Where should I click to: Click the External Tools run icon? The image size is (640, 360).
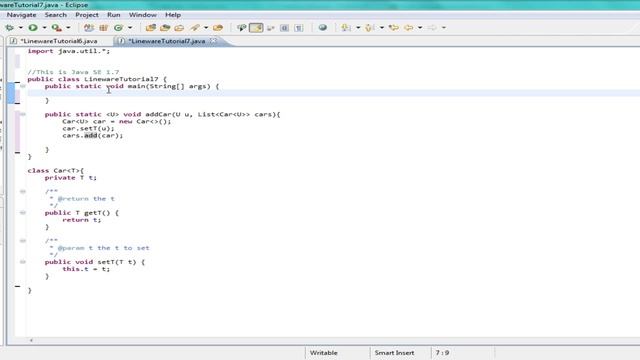point(56,28)
